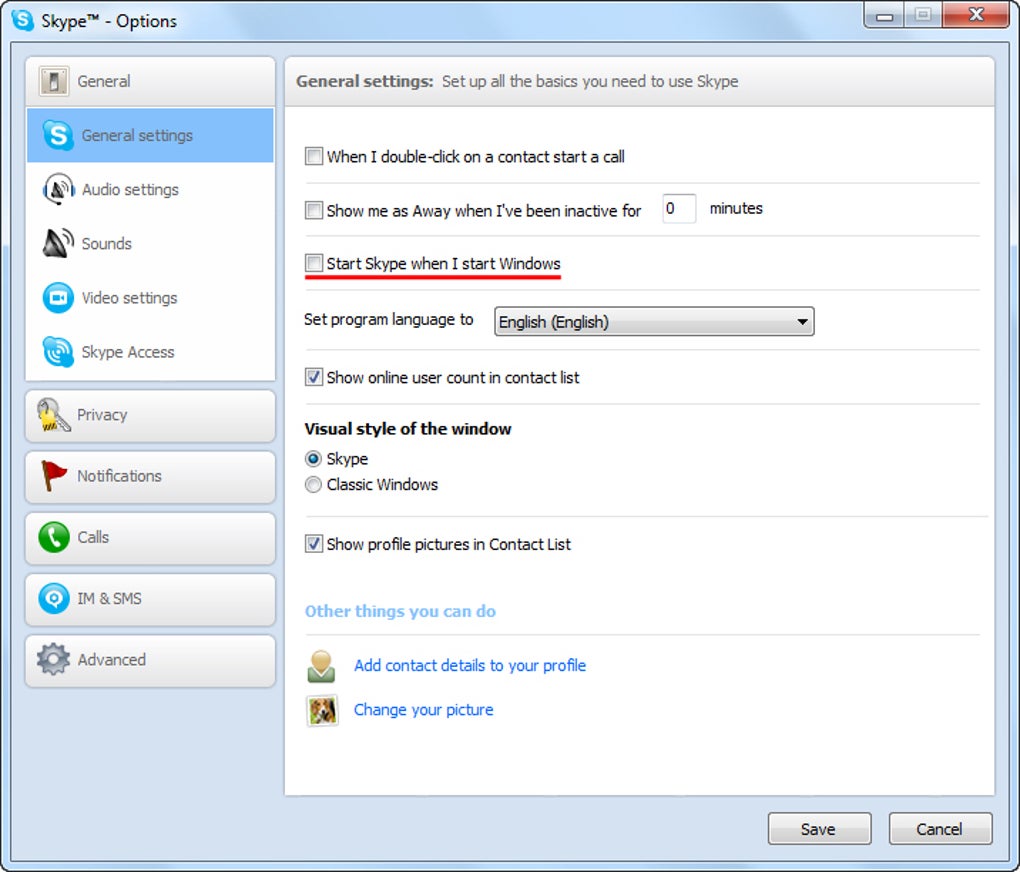
Task: Click the Privacy keys icon
Action: click(53, 415)
